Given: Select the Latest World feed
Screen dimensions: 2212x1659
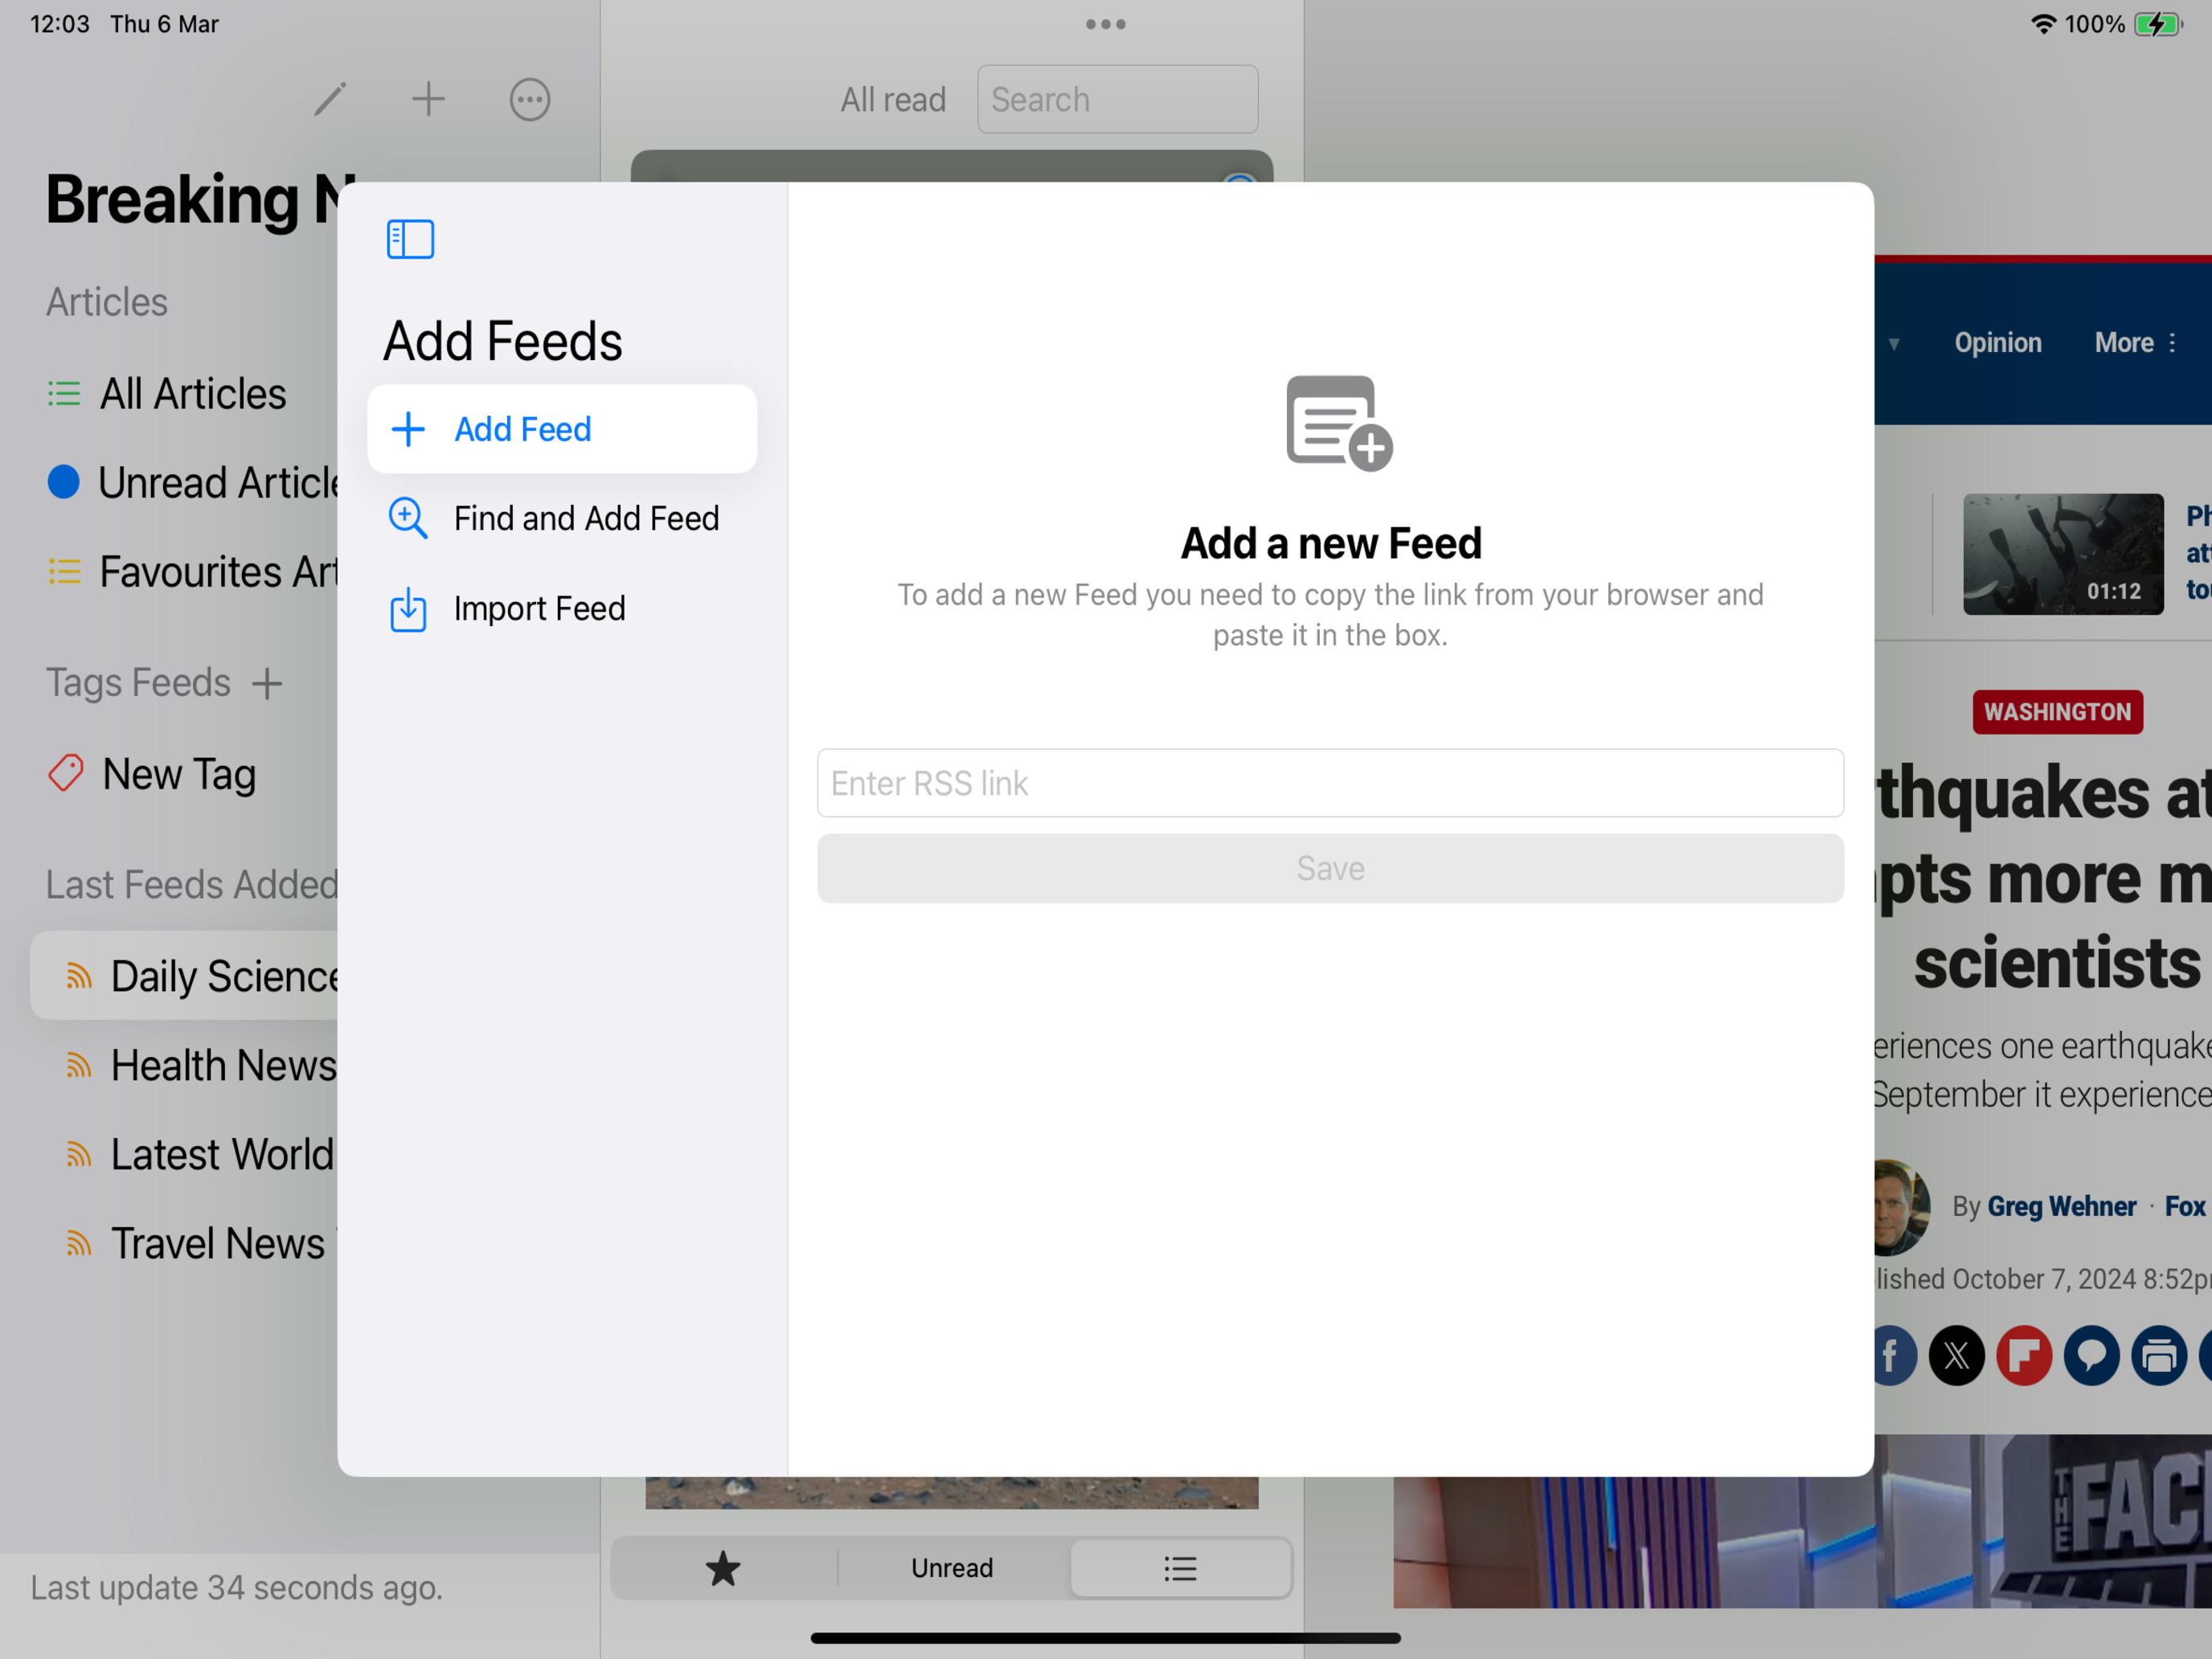Looking at the screenshot, I should [200, 1154].
